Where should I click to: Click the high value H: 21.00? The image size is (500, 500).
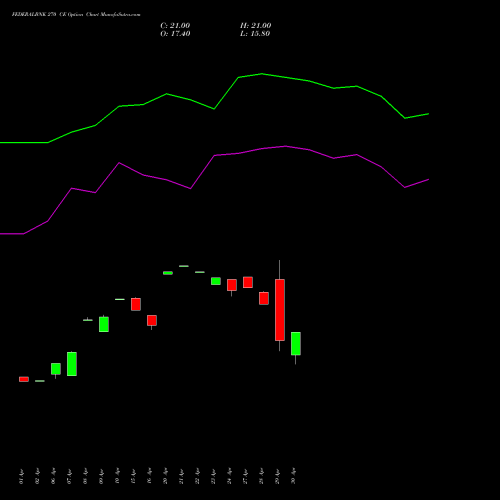[x=255, y=25]
